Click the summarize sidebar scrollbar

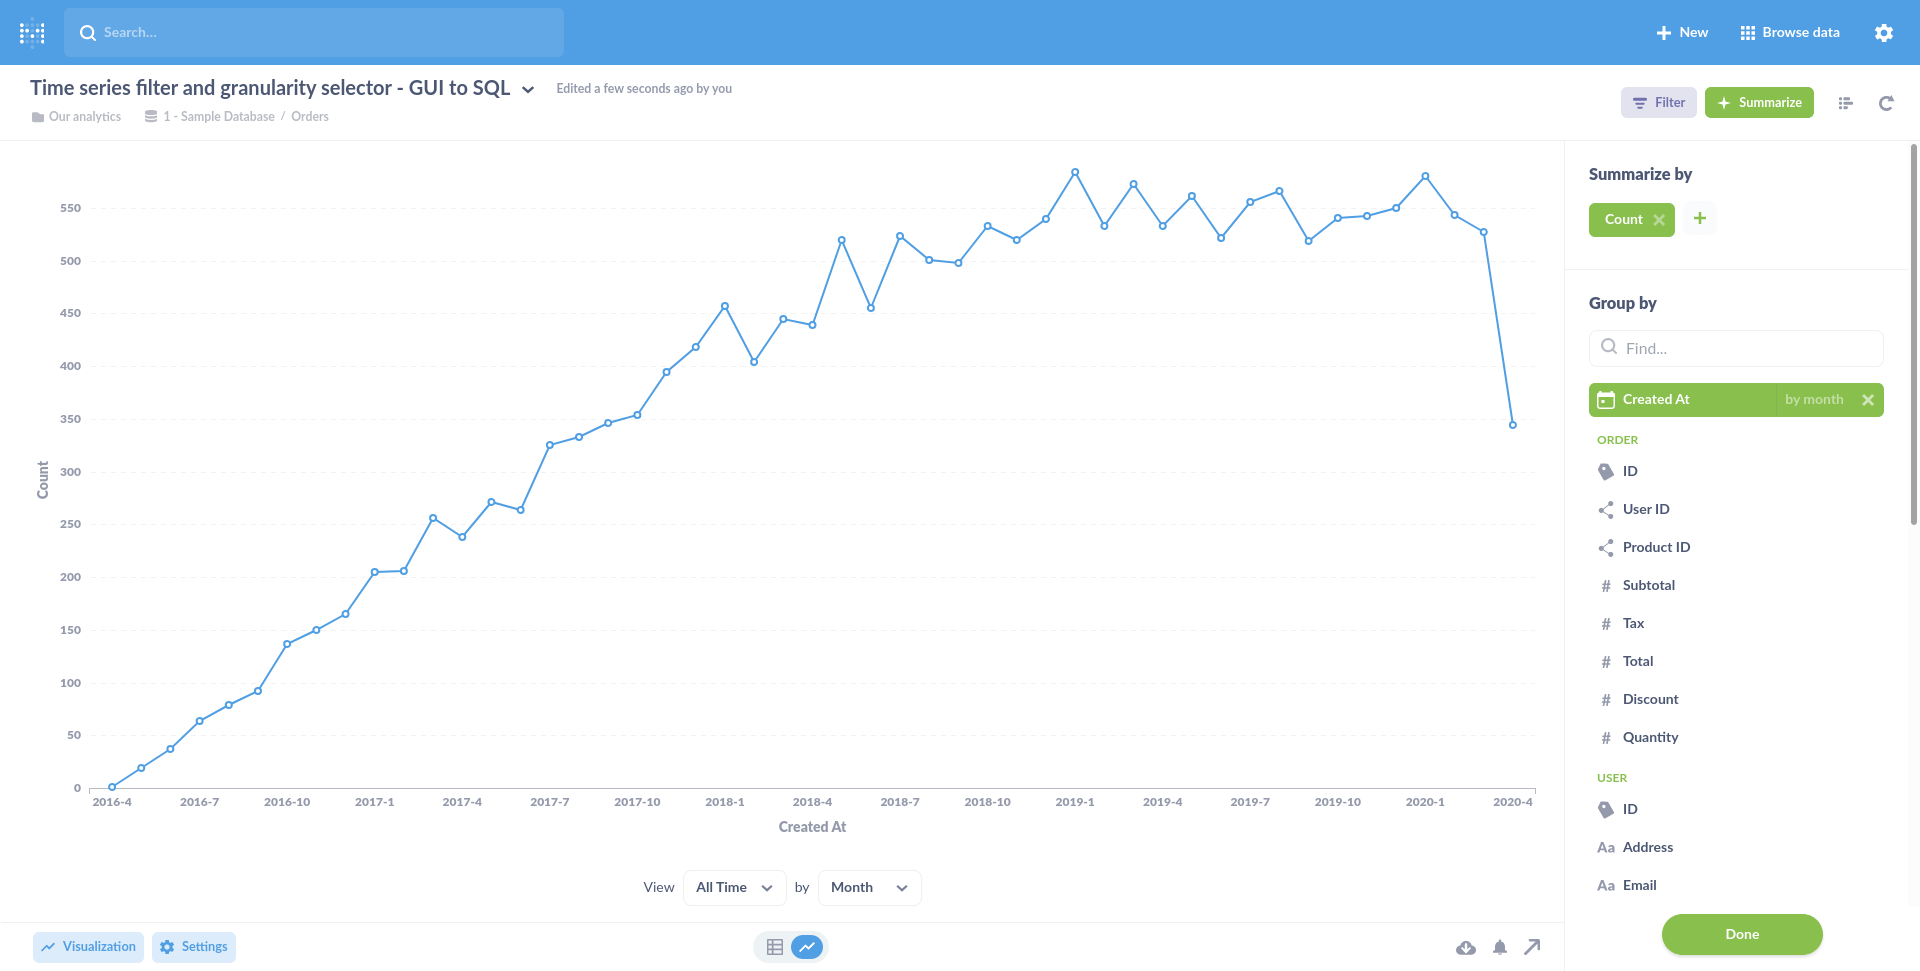1914,335
